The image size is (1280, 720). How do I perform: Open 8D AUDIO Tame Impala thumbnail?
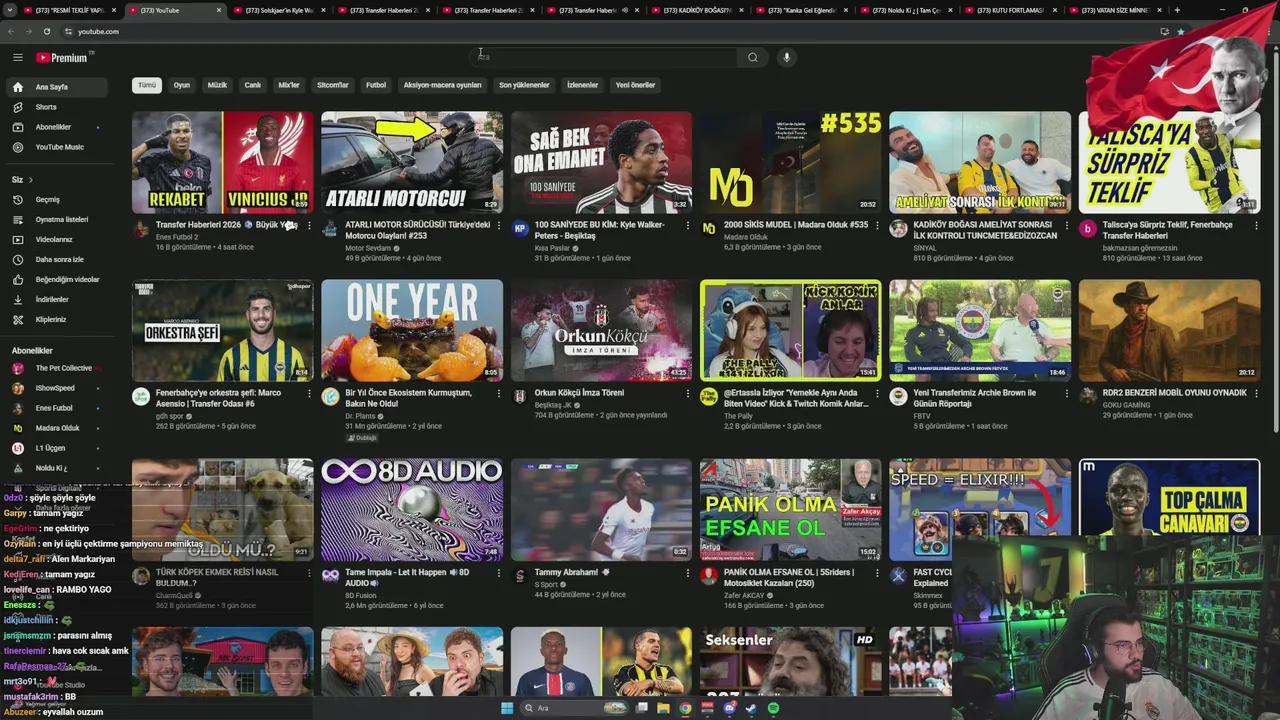[x=412, y=509]
